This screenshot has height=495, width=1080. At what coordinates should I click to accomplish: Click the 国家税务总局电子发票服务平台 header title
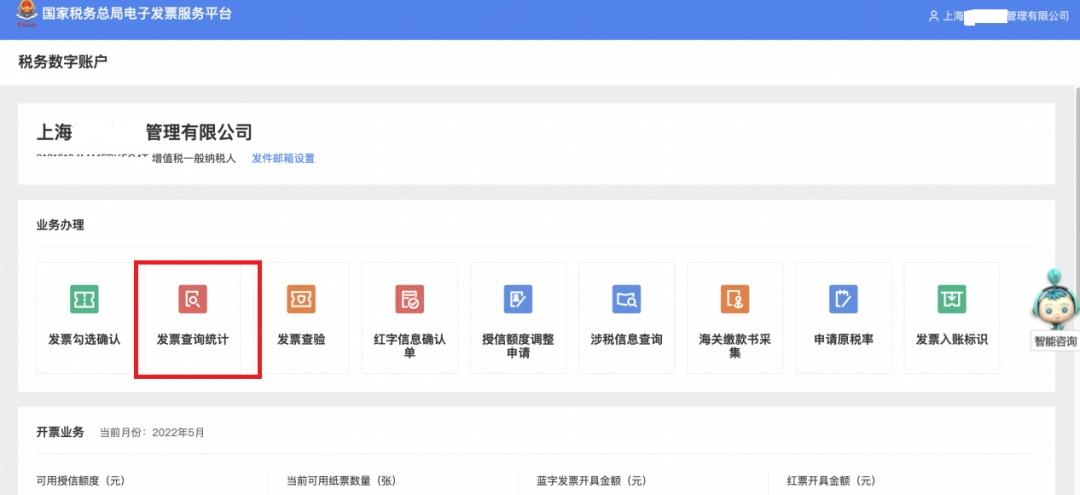coord(138,15)
